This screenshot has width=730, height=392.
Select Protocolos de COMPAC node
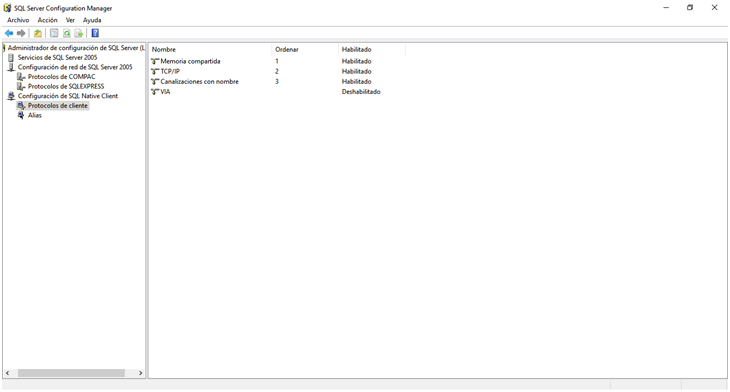click(61, 76)
